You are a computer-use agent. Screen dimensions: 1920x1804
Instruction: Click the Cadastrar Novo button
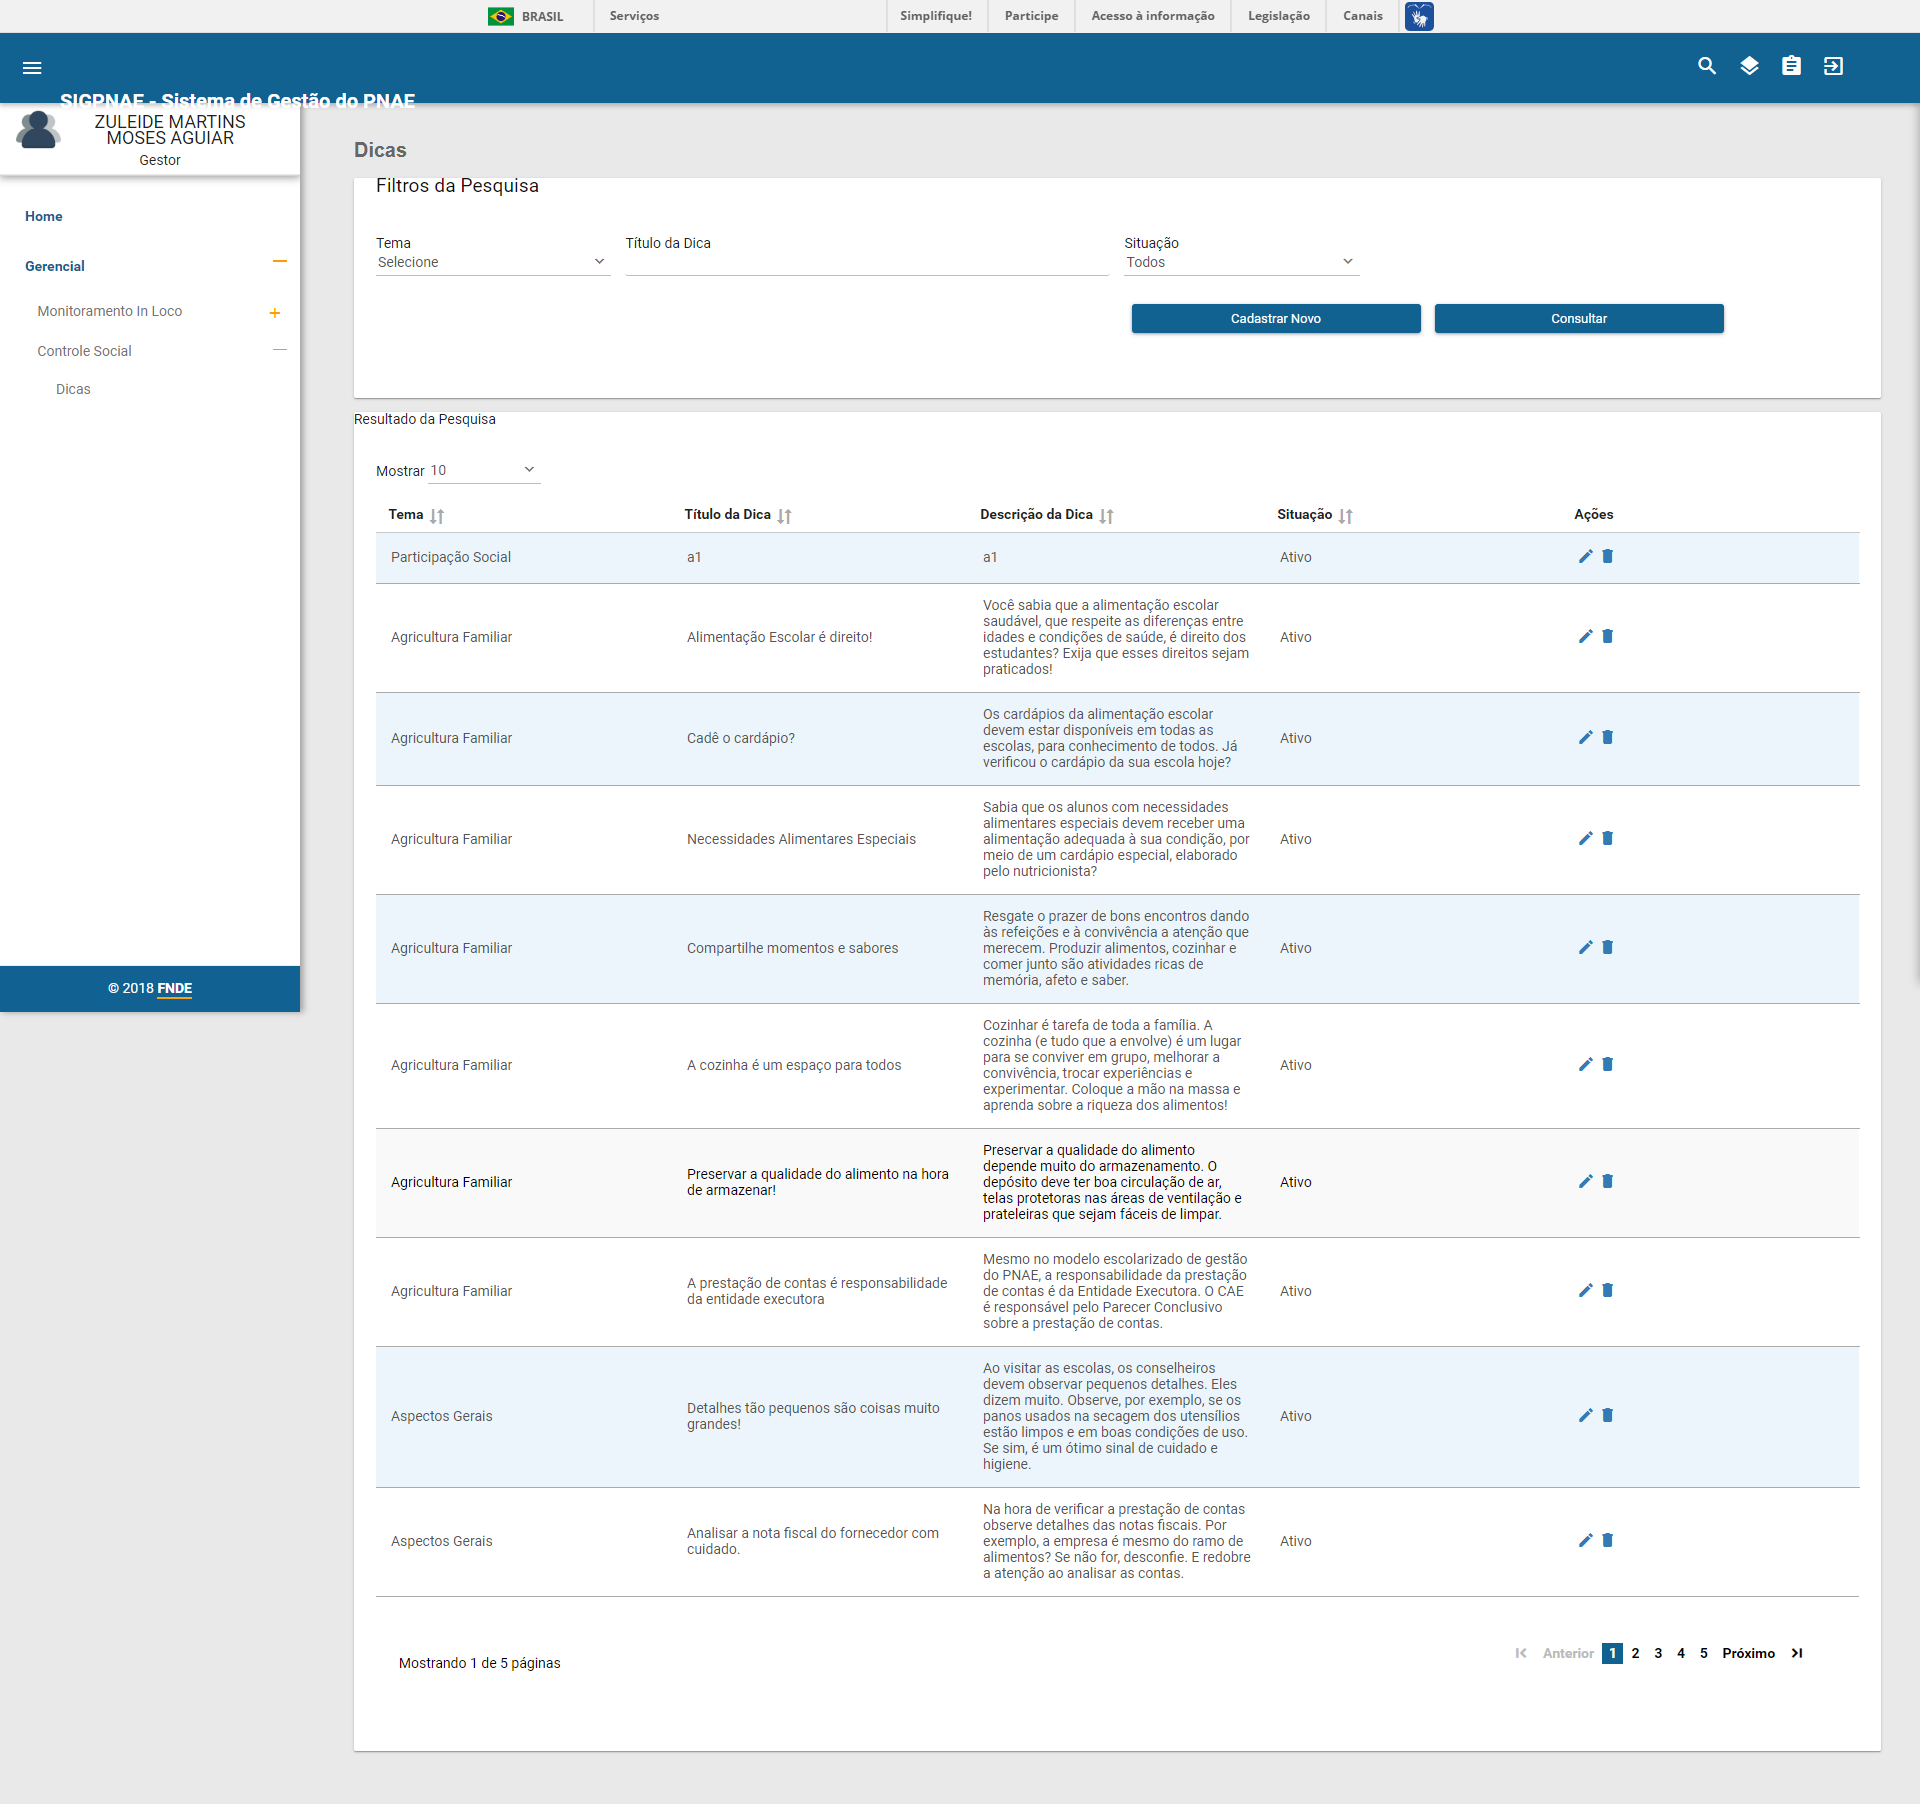[1275, 319]
